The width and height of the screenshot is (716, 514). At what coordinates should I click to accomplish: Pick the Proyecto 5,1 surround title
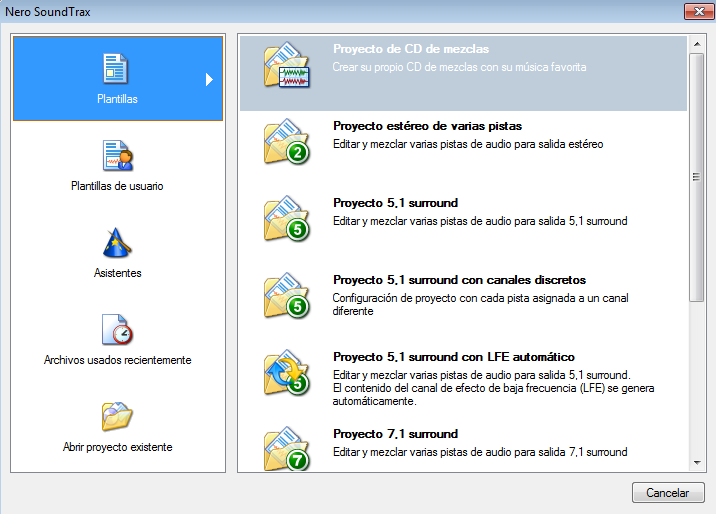395,203
